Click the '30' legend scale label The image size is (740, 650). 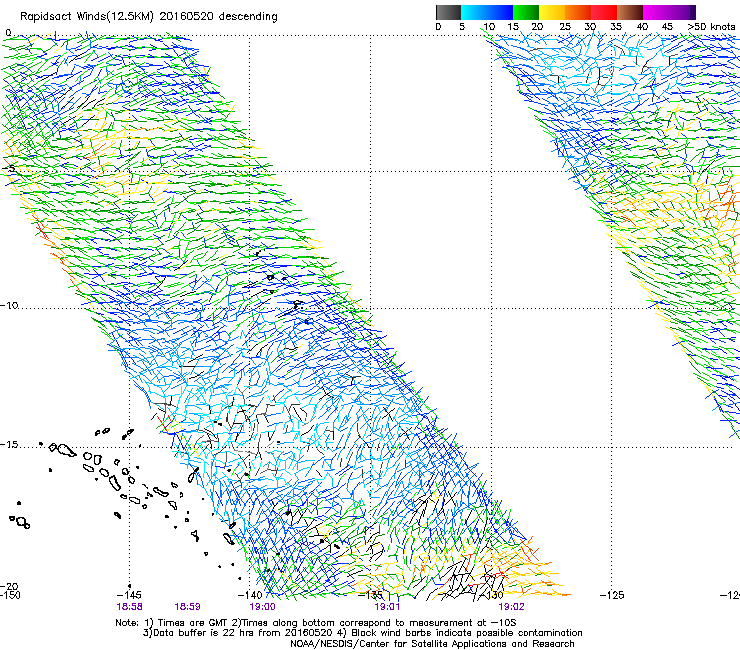coord(590,26)
